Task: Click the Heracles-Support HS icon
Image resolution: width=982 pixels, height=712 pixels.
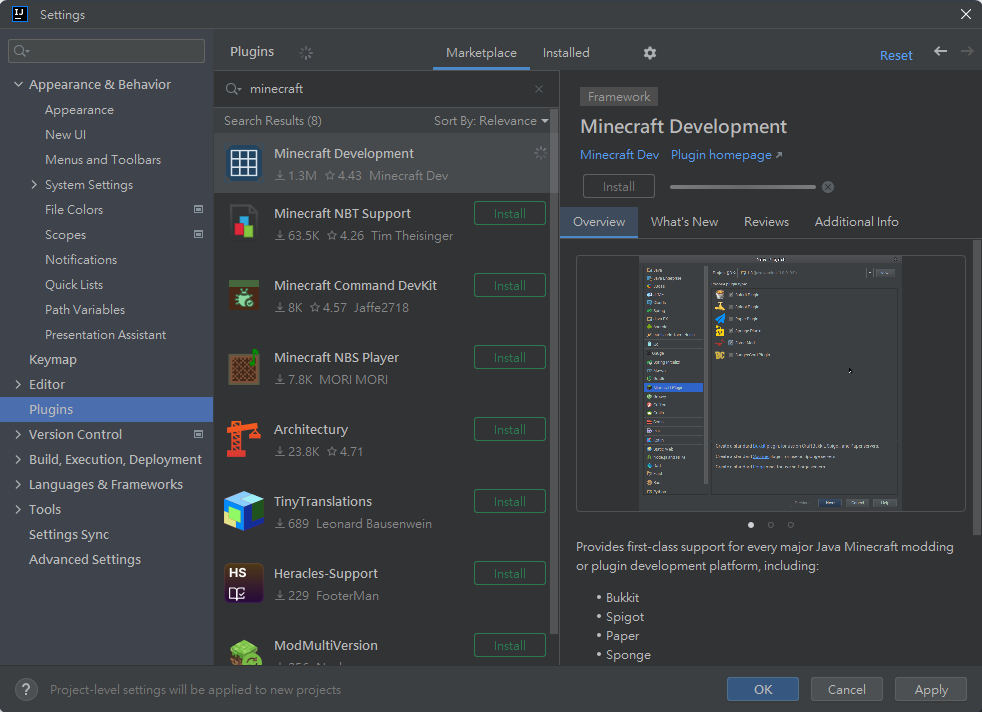Action: (244, 582)
